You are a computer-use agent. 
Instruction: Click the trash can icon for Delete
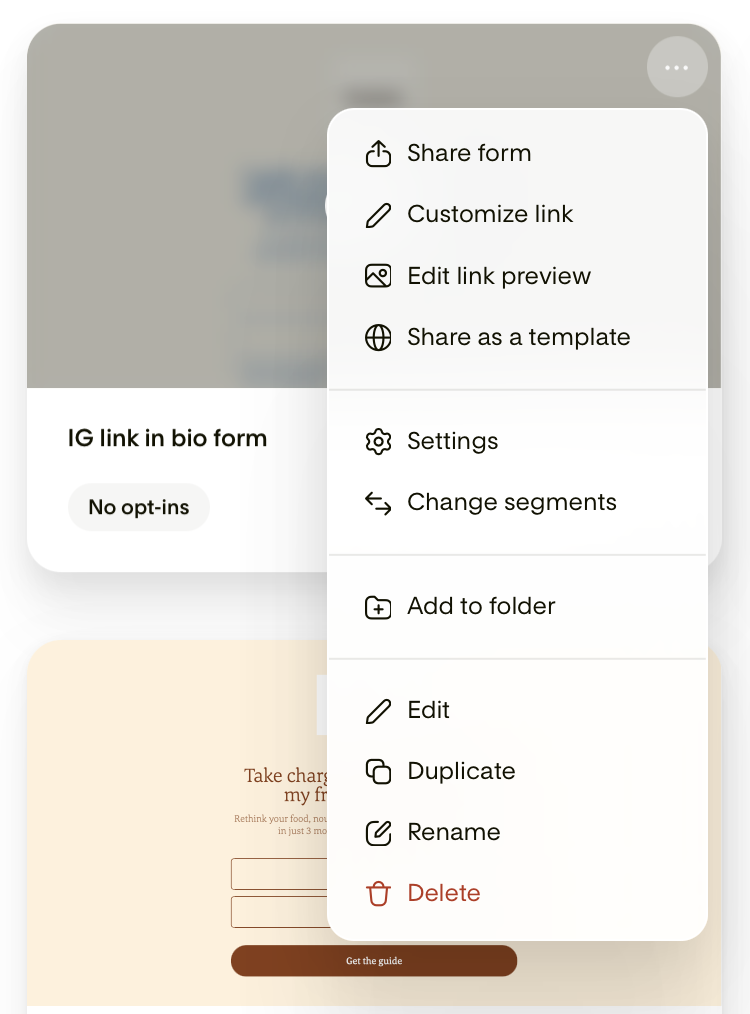pos(378,894)
